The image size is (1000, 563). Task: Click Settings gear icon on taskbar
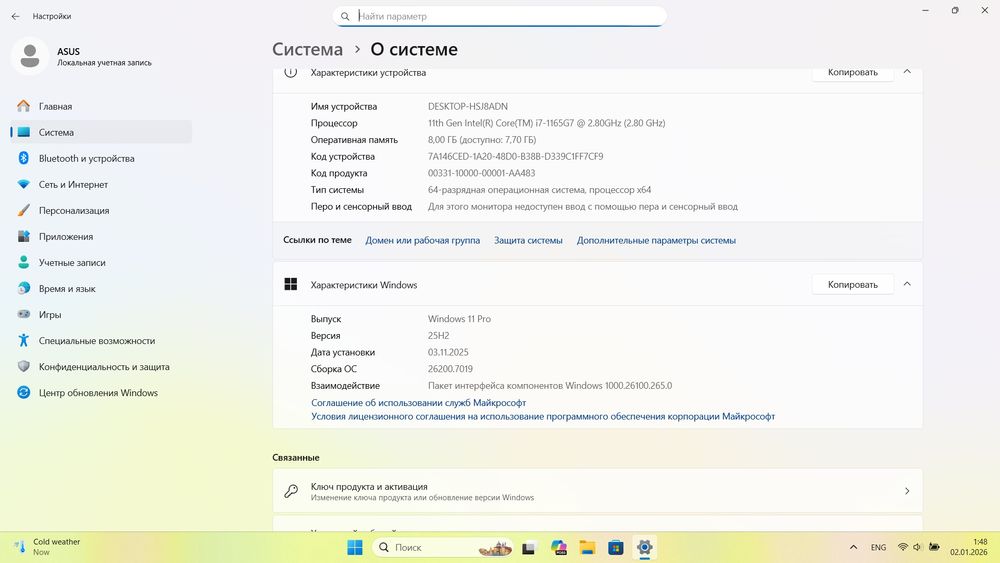(645, 547)
